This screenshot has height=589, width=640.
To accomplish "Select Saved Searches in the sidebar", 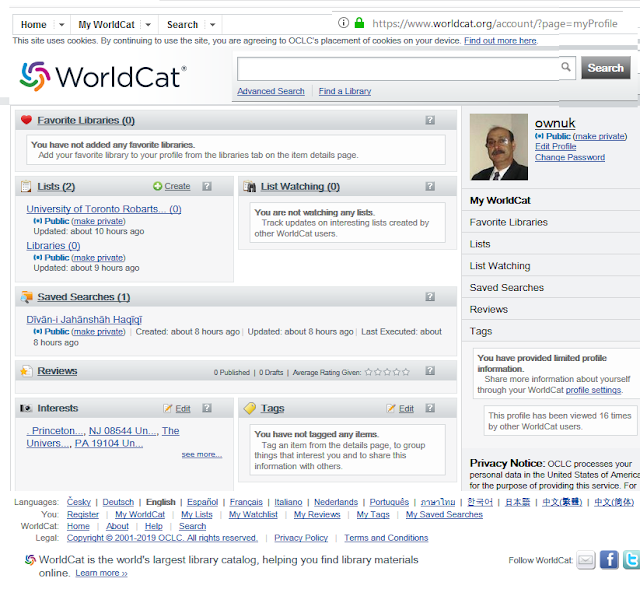I will point(507,287).
